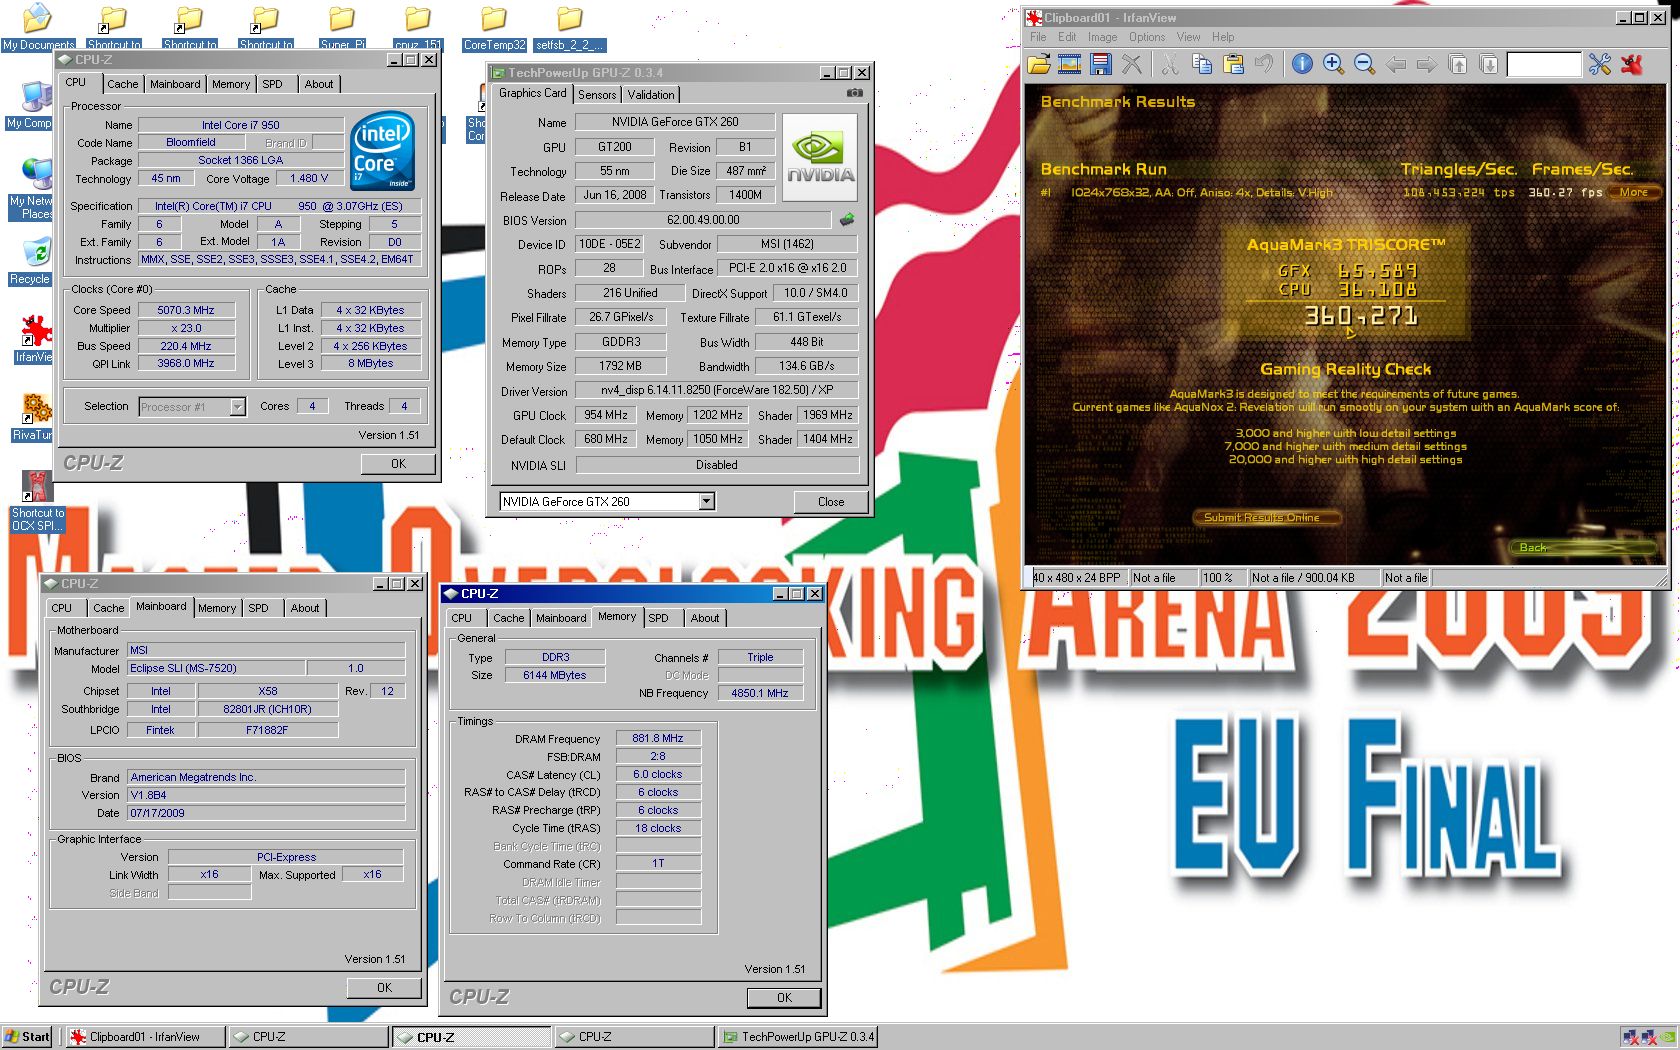Click the GPU name field NVIDIA GeForce GTX 260
Image resolution: width=1680 pixels, height=1050 pixels.
675,122
